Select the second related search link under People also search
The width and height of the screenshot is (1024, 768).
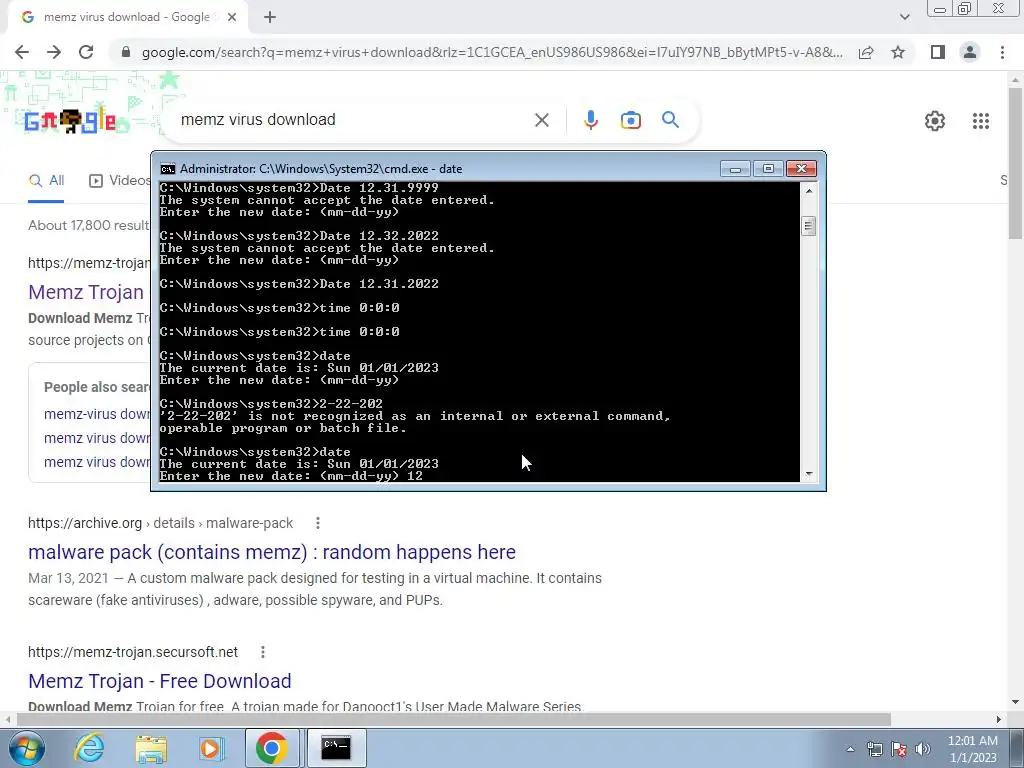click(x=97, y=438)
